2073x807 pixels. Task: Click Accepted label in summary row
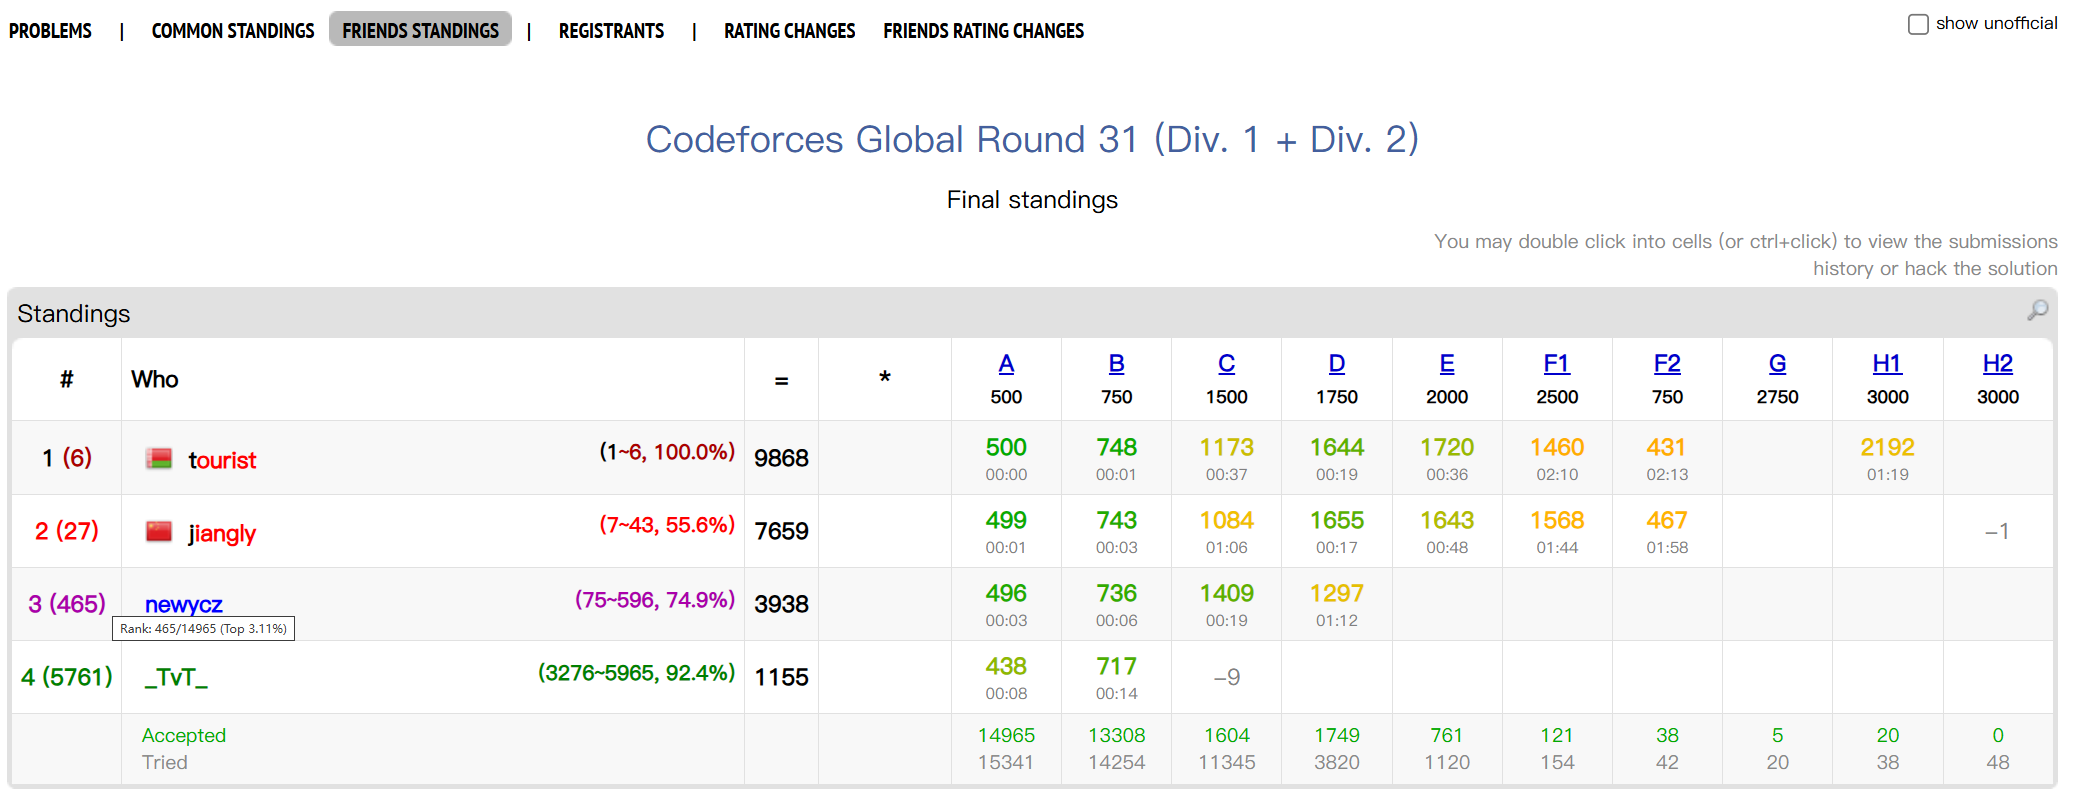[184, 735]
